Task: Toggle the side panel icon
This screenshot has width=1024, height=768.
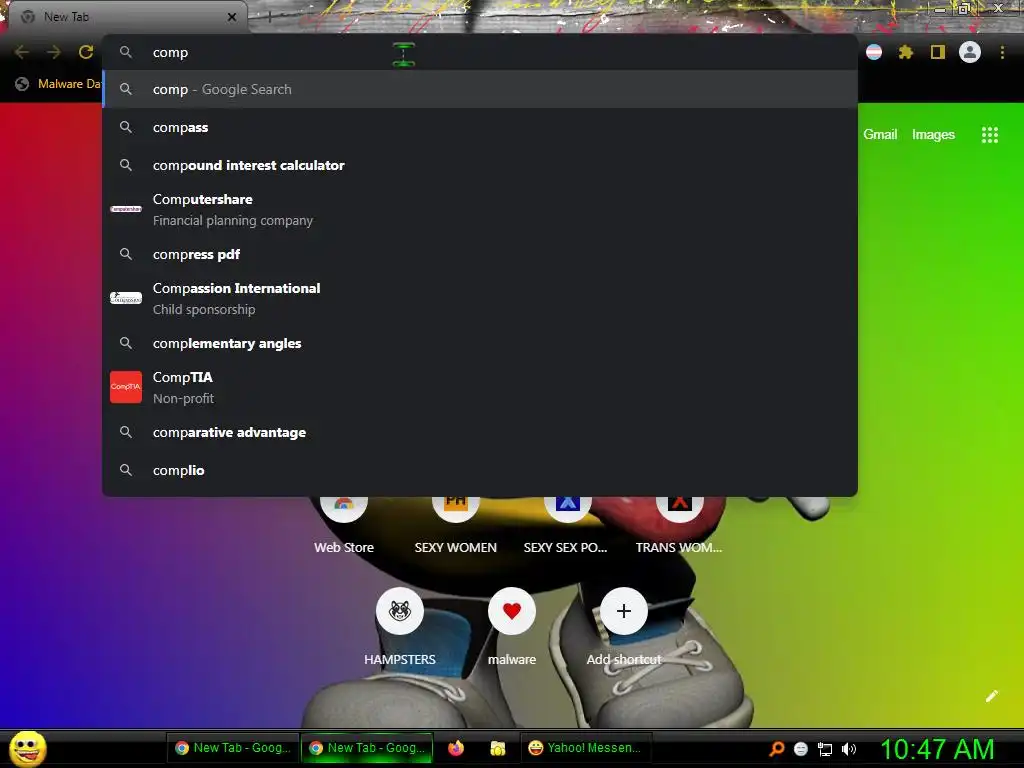Action: click(937, 52)
